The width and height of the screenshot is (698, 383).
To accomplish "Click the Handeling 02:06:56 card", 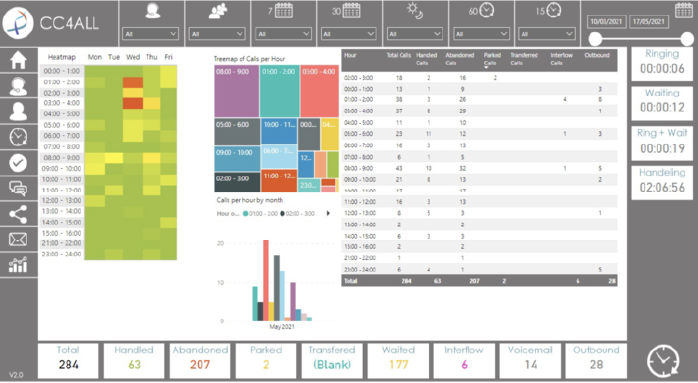I will pos(662,182).
